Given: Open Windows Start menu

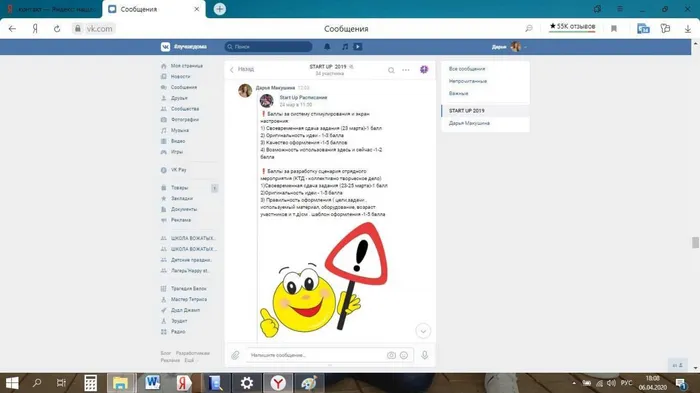Looking at the screenshot, I should click(x=12, y=383).
